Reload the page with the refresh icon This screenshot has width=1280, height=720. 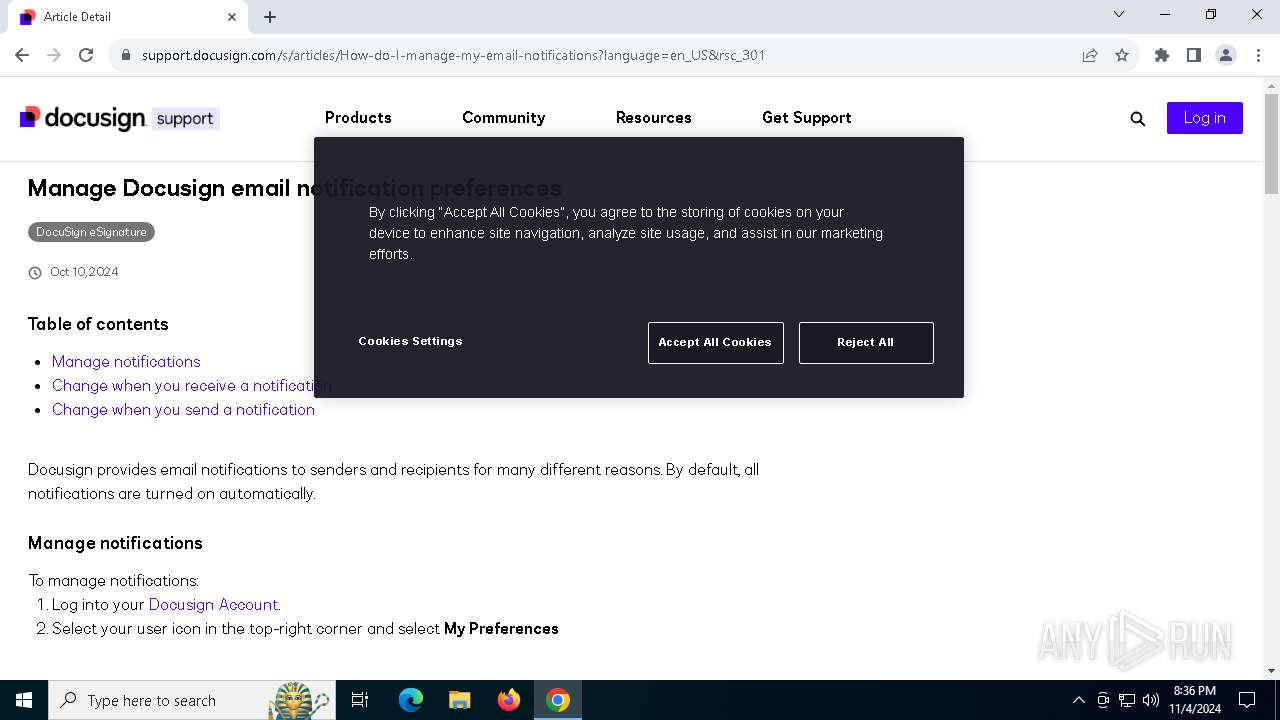[x=86, y=55]
